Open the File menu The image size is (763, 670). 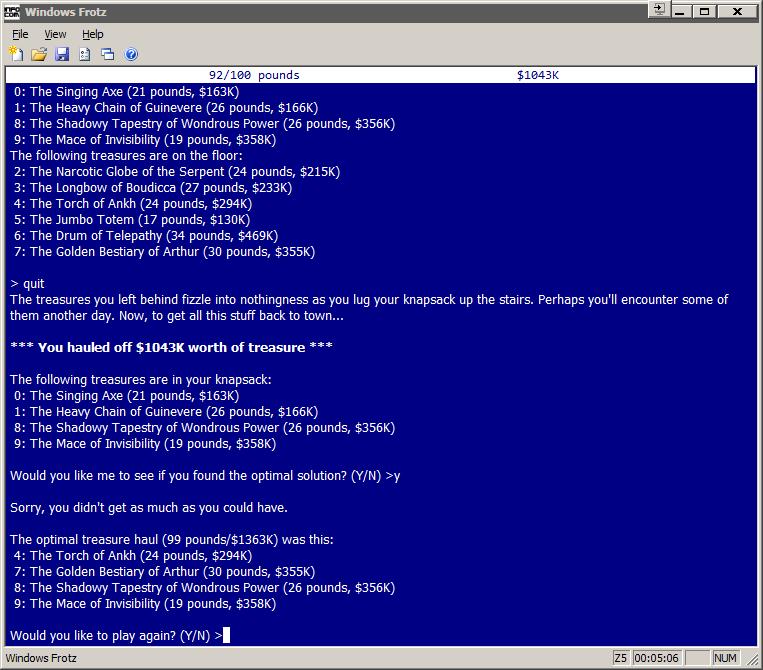pos(20,34)
